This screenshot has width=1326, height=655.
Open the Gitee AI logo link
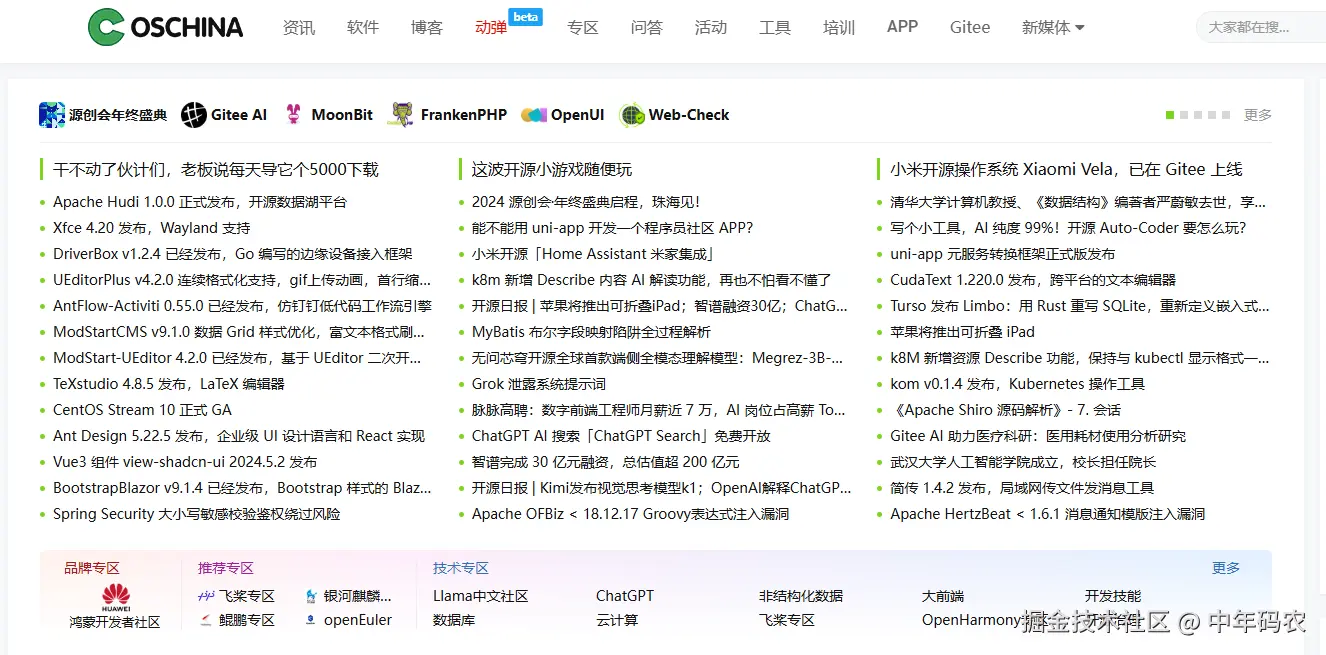193,115
